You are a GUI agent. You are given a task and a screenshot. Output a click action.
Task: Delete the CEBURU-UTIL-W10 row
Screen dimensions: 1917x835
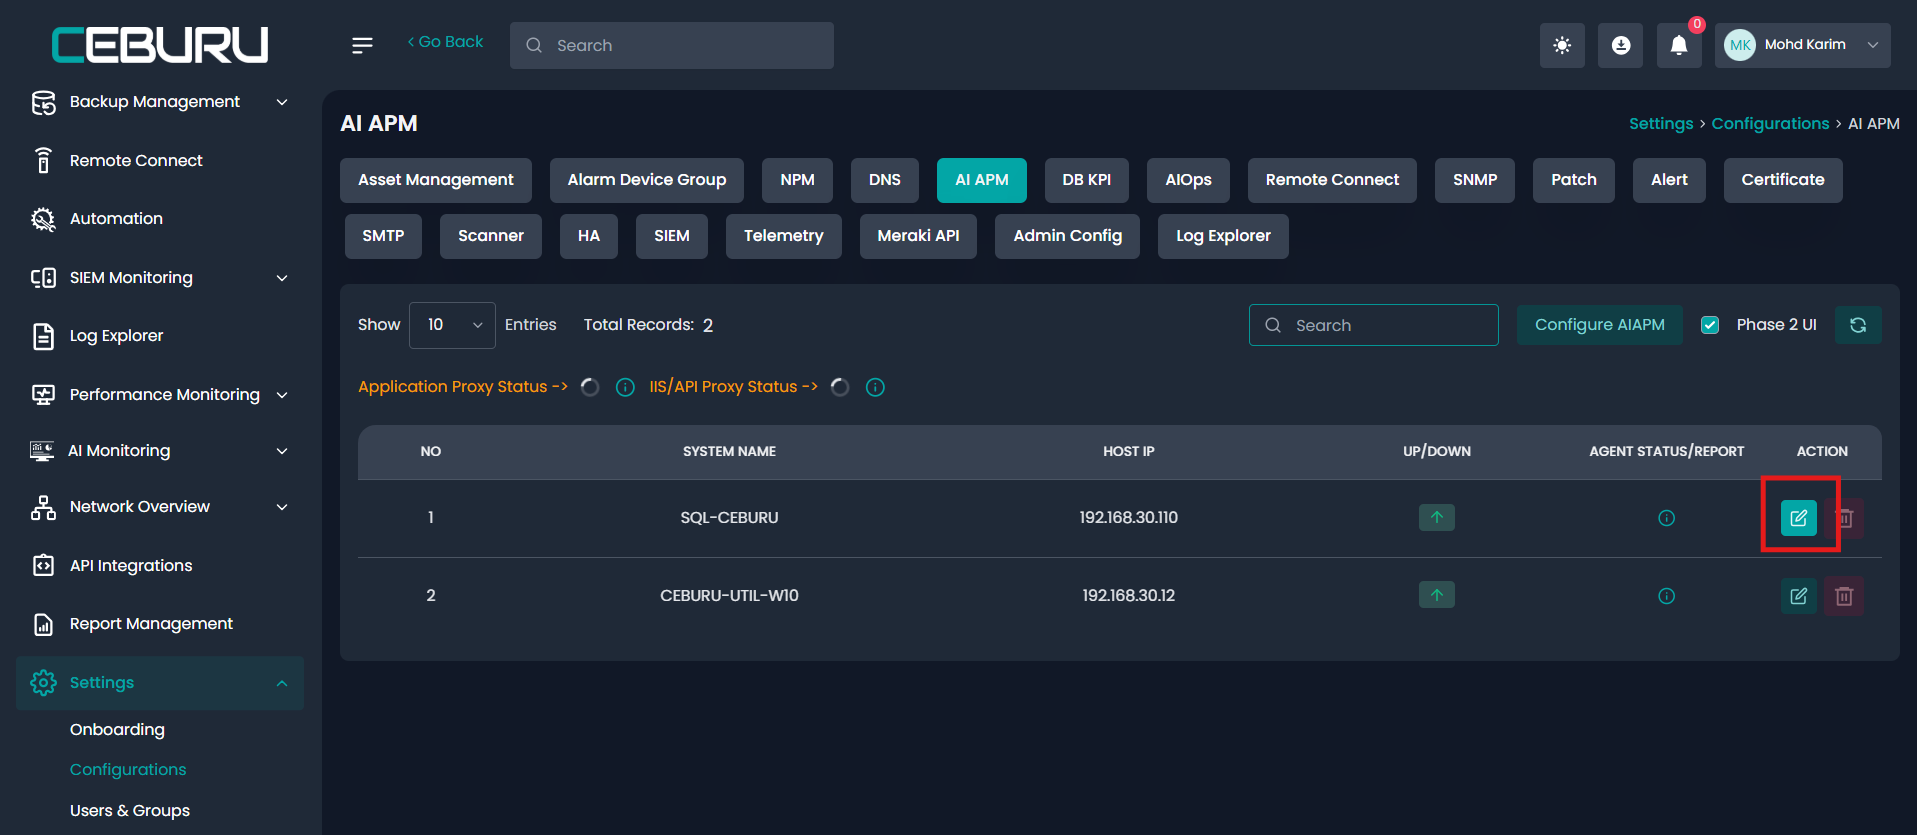1844,596
